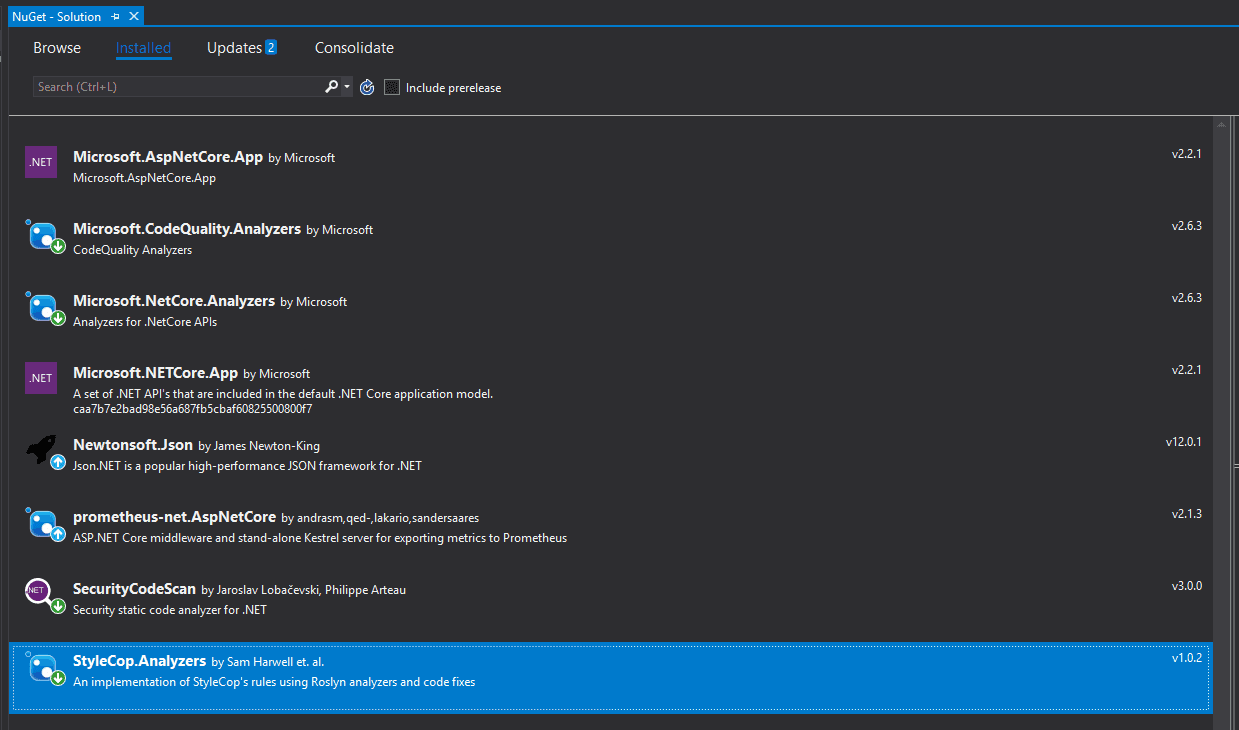The width and height of the screenshot is (1239, 730).
Task: Enable Include prerelease checkbox
Action: tap(392, 87)
